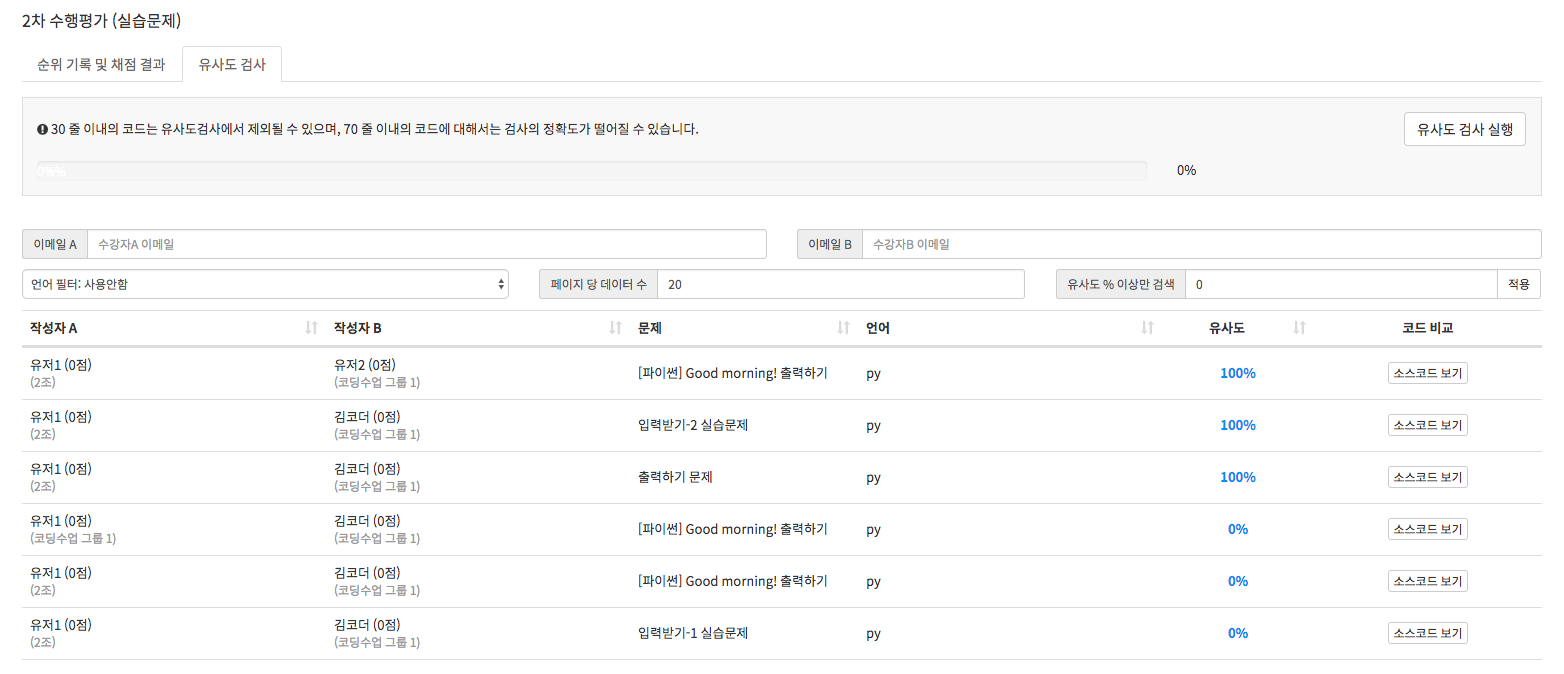
Task: Open 소스코드 보기 for 입력받기-1 실습문제 row
Action: (x=1427, y=633)
